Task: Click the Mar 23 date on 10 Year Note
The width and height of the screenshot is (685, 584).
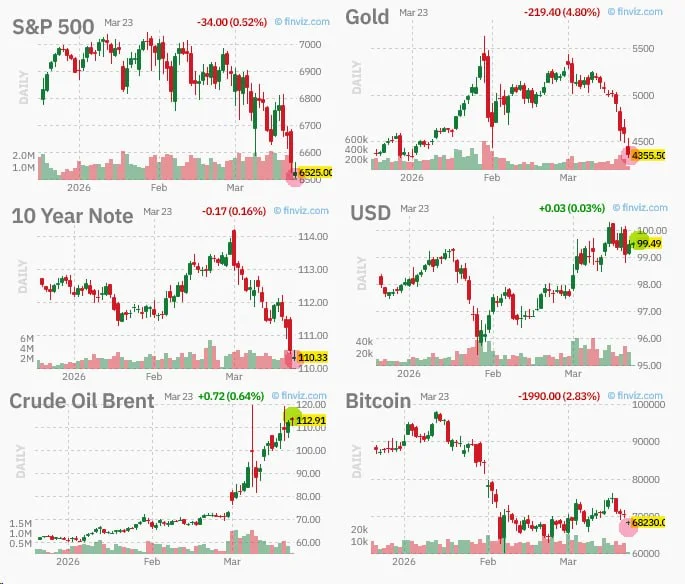Action: 157,211
